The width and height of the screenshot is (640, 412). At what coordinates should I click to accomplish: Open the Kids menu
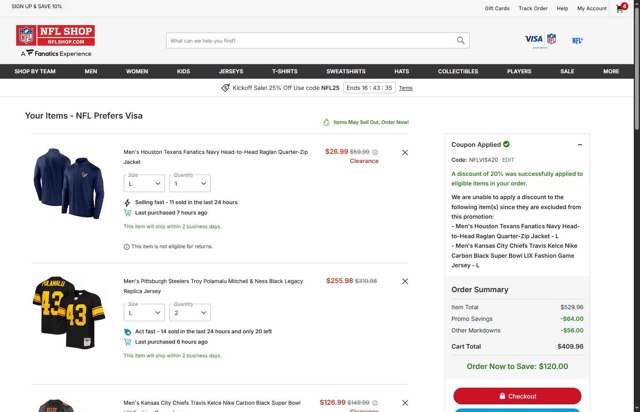pyautogui.click(x=183, y=71)
